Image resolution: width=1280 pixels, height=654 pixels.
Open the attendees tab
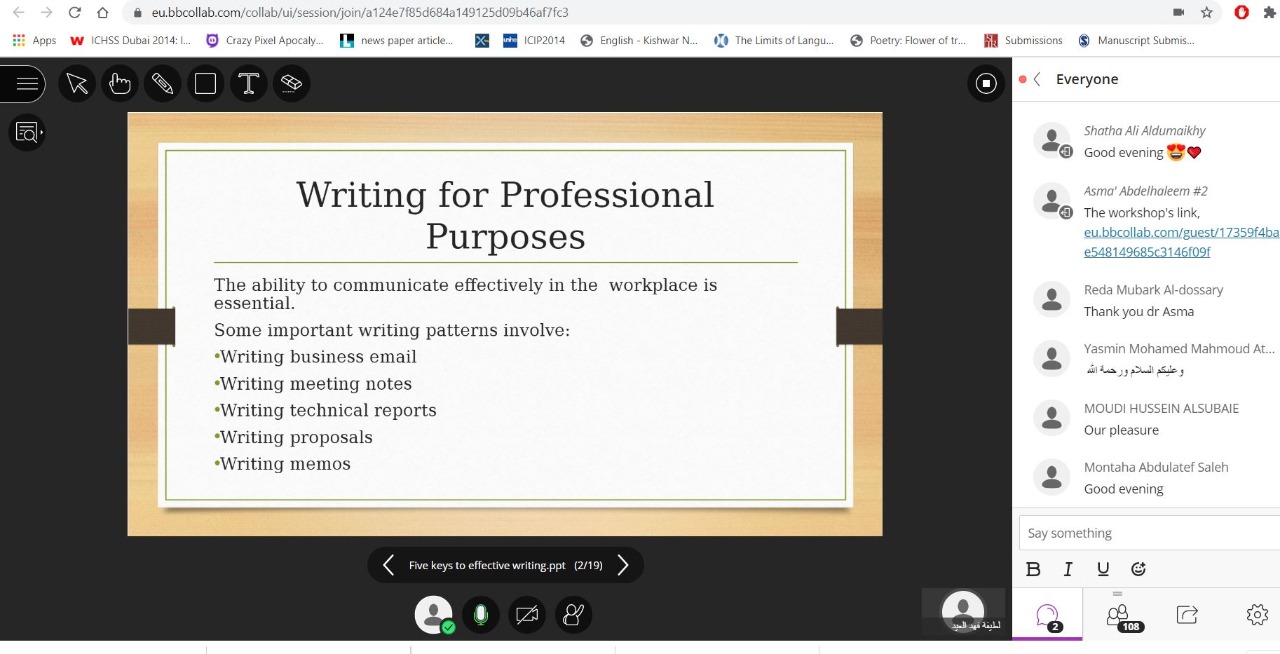[1118, 615]
